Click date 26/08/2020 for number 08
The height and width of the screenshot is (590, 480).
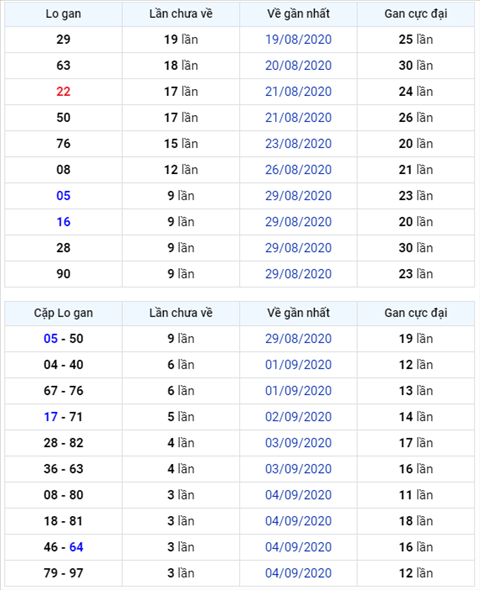[x=298, y=170]
